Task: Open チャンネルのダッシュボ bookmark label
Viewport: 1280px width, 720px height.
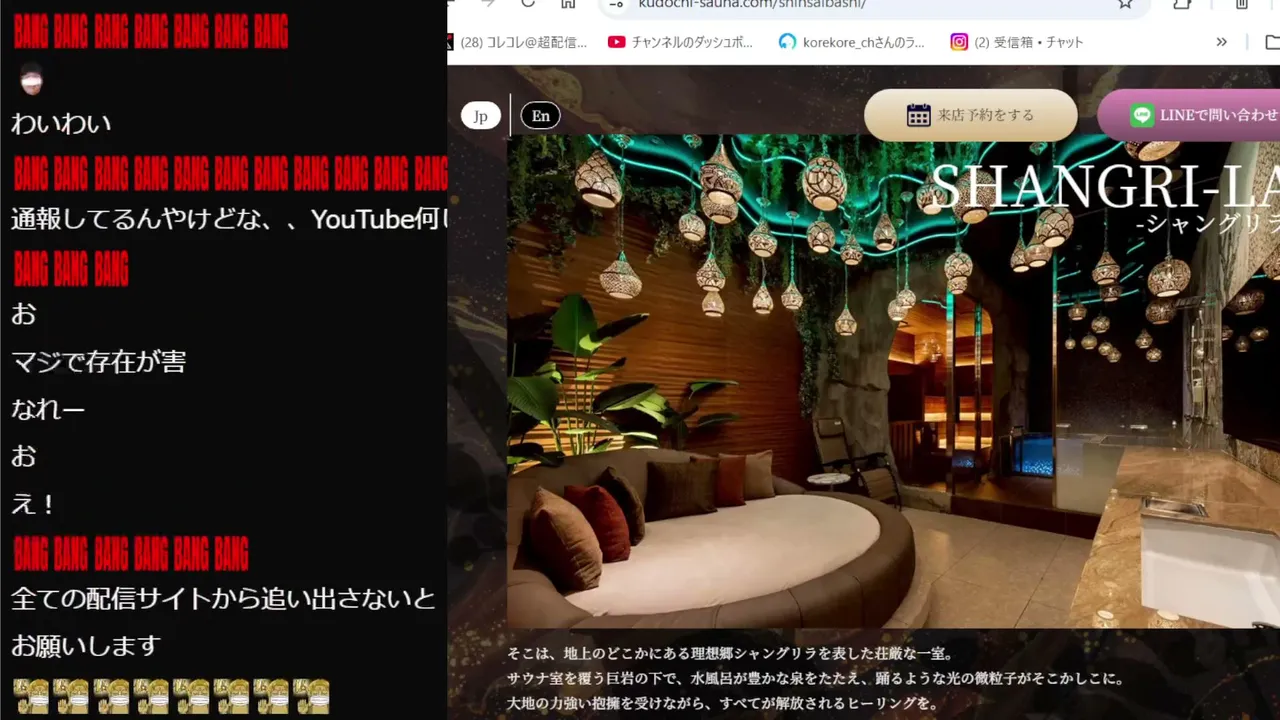Action: pos(692,42)
